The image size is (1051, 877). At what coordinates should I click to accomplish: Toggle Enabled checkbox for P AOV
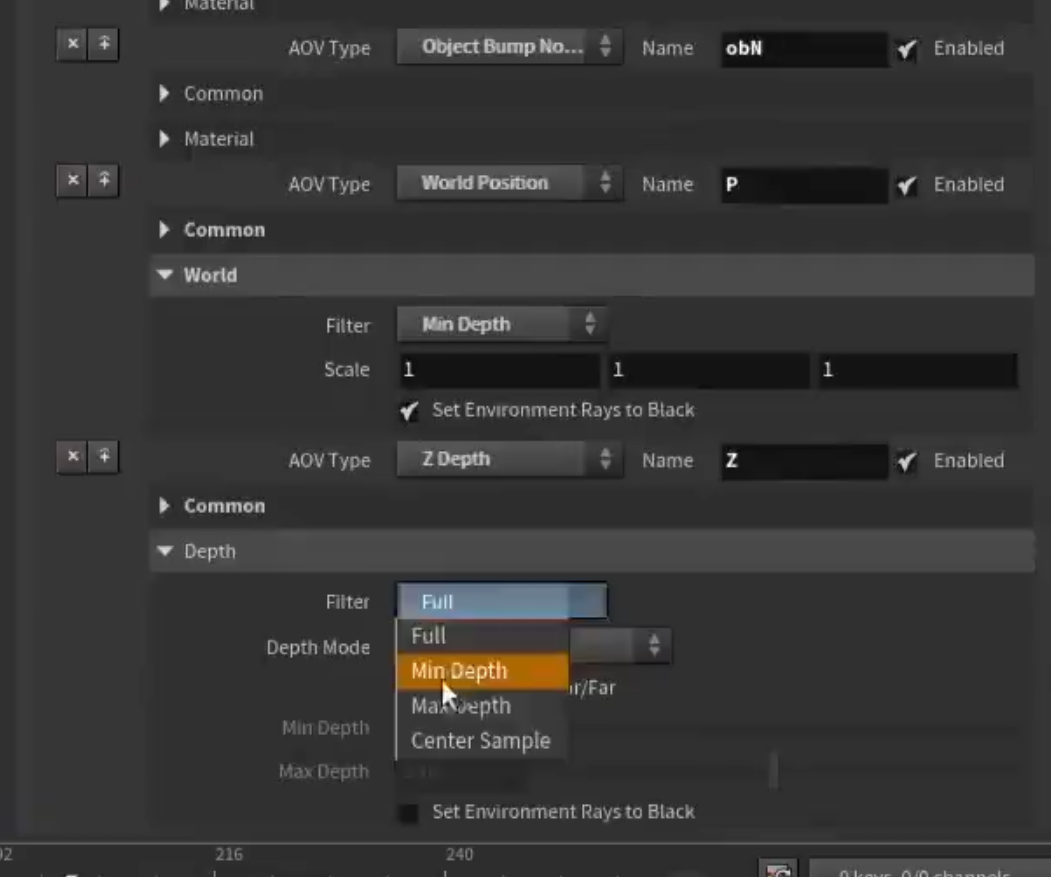pyautogui.click(x=907, y=184)
